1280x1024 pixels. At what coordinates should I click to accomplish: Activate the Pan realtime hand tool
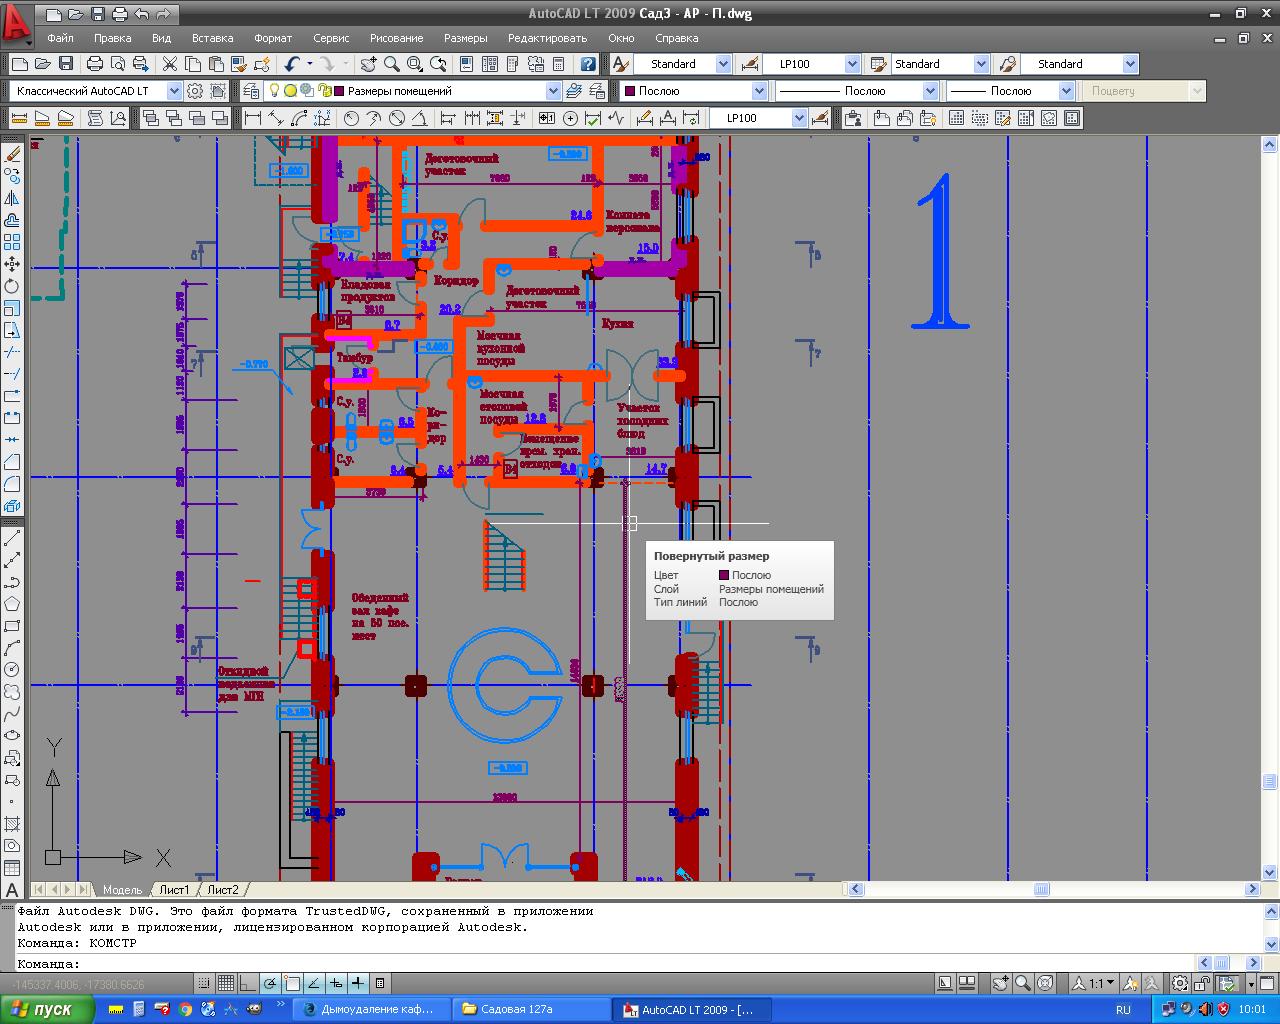tap(369, 64)
